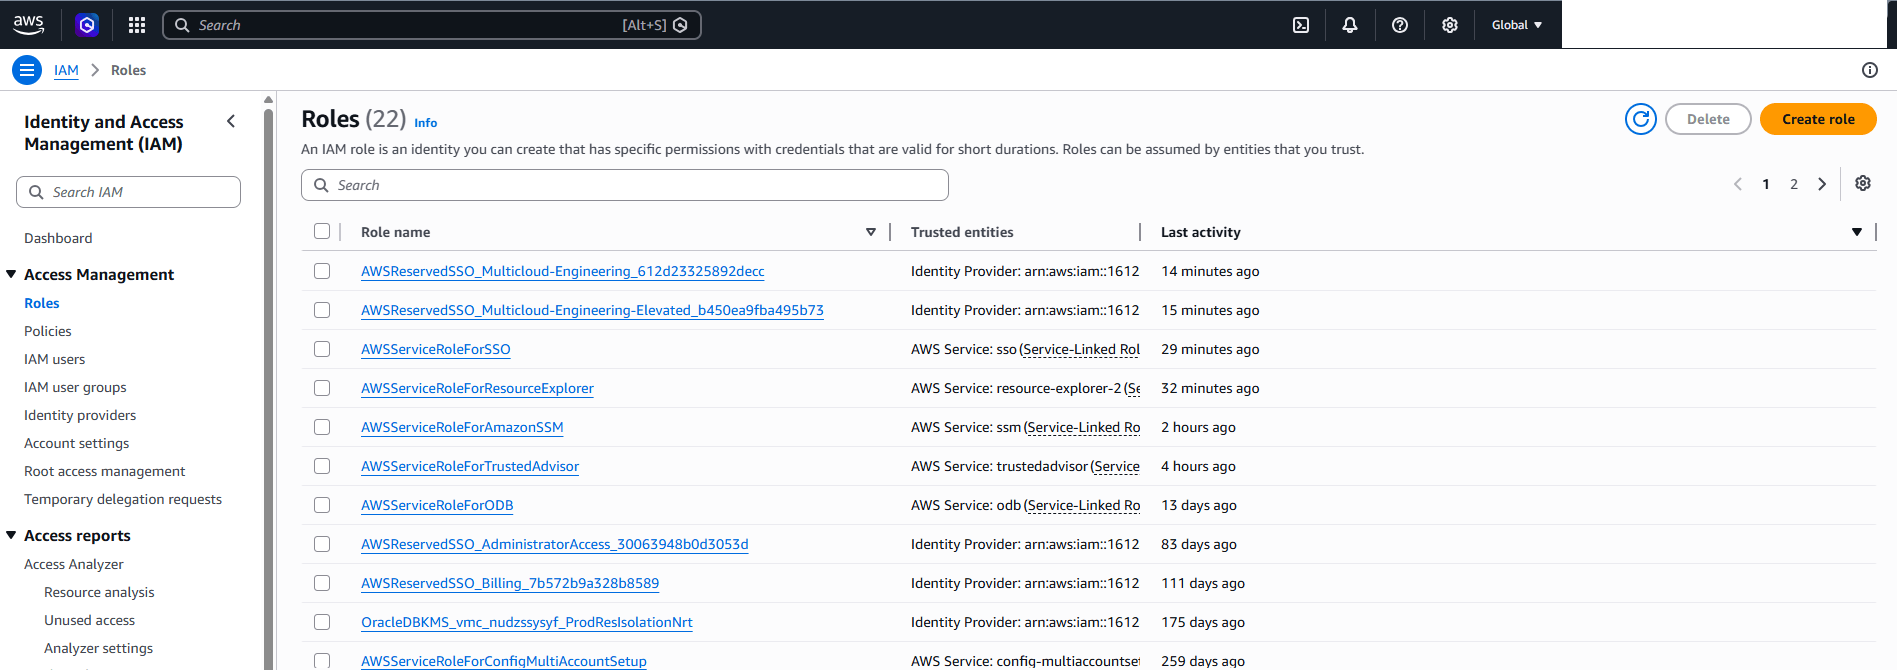Tick the AWSServiceRoleForODB role checkbox
Image resolution: width=1897 pixels, height=670 pixels.
(322, 505)
